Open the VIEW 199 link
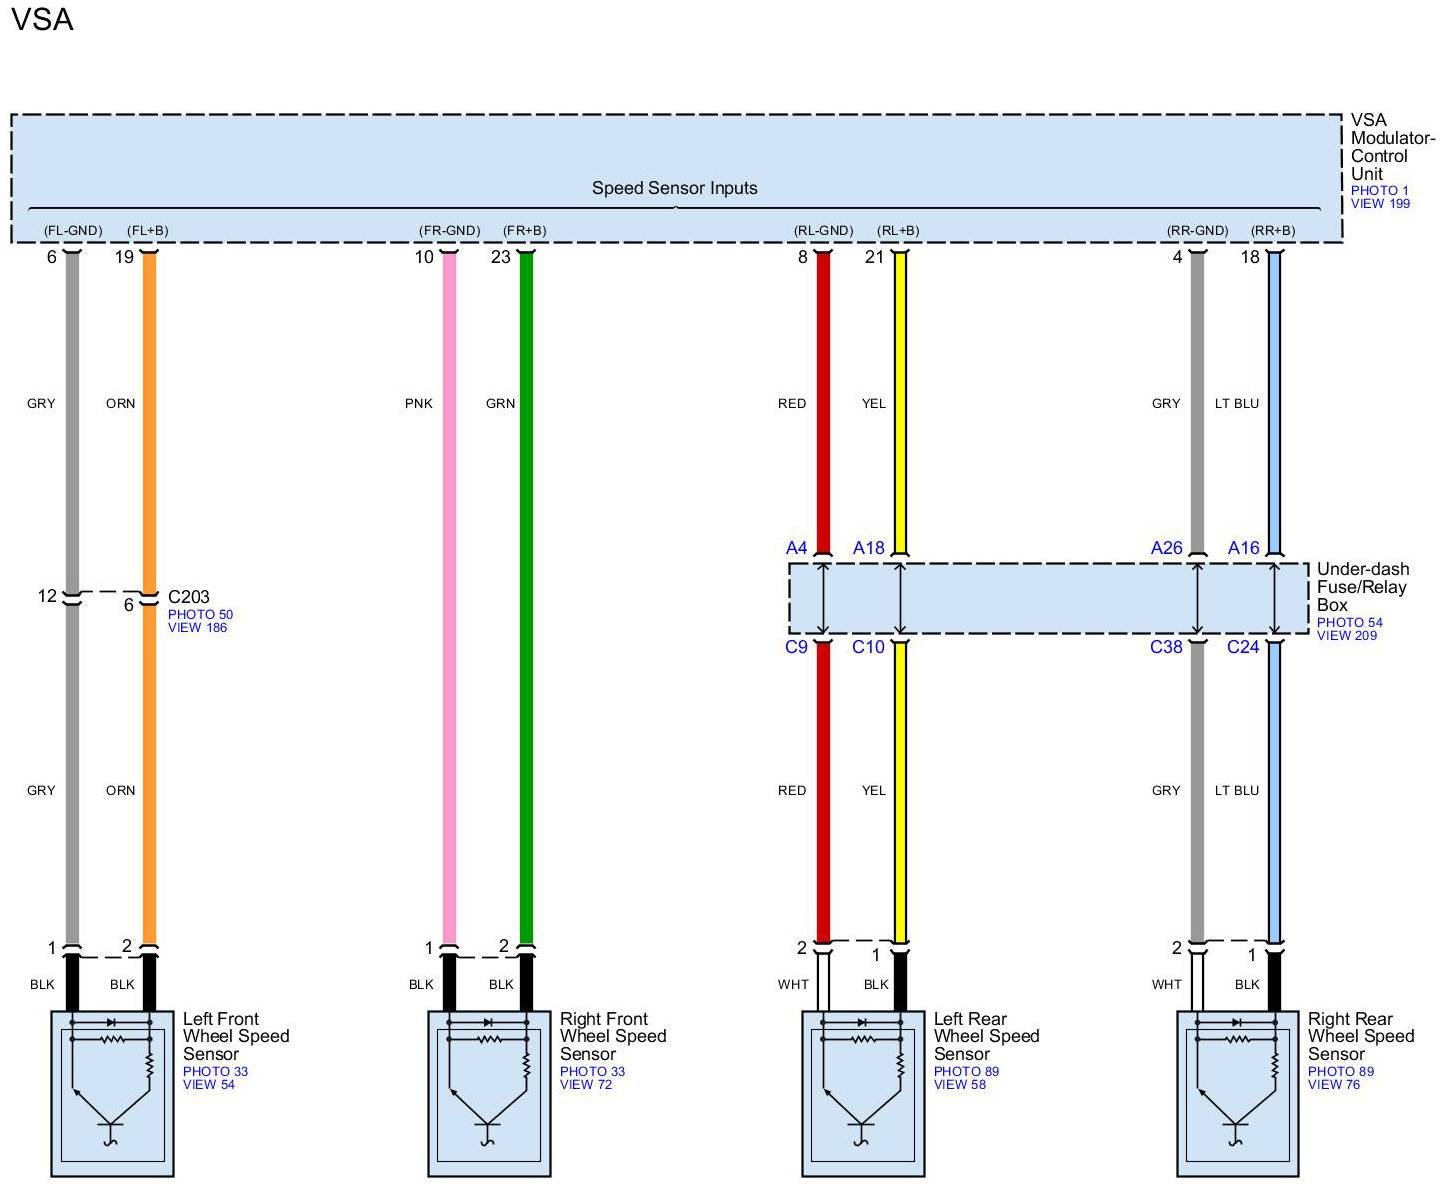 pyautogui.click(x=1380, y=204)
